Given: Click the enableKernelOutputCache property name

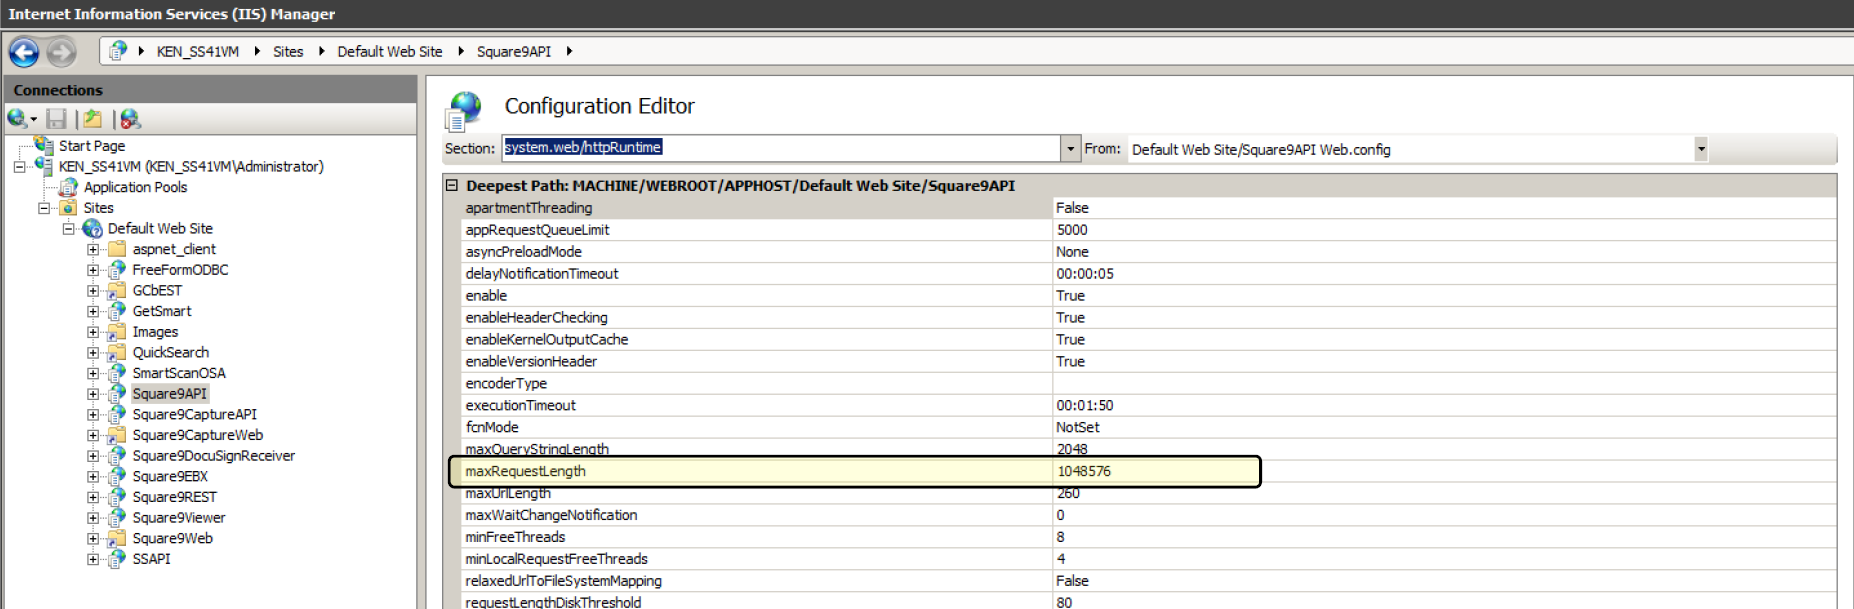Looking at the screenshot, I should 546,340.
